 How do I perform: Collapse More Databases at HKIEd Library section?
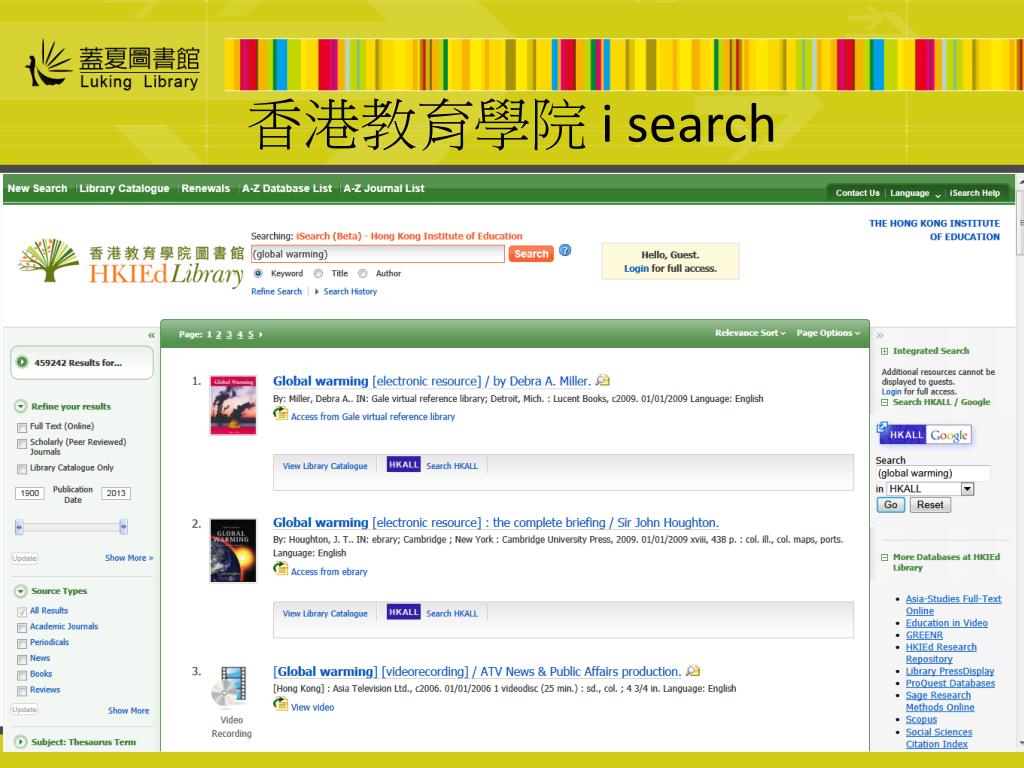884,557
